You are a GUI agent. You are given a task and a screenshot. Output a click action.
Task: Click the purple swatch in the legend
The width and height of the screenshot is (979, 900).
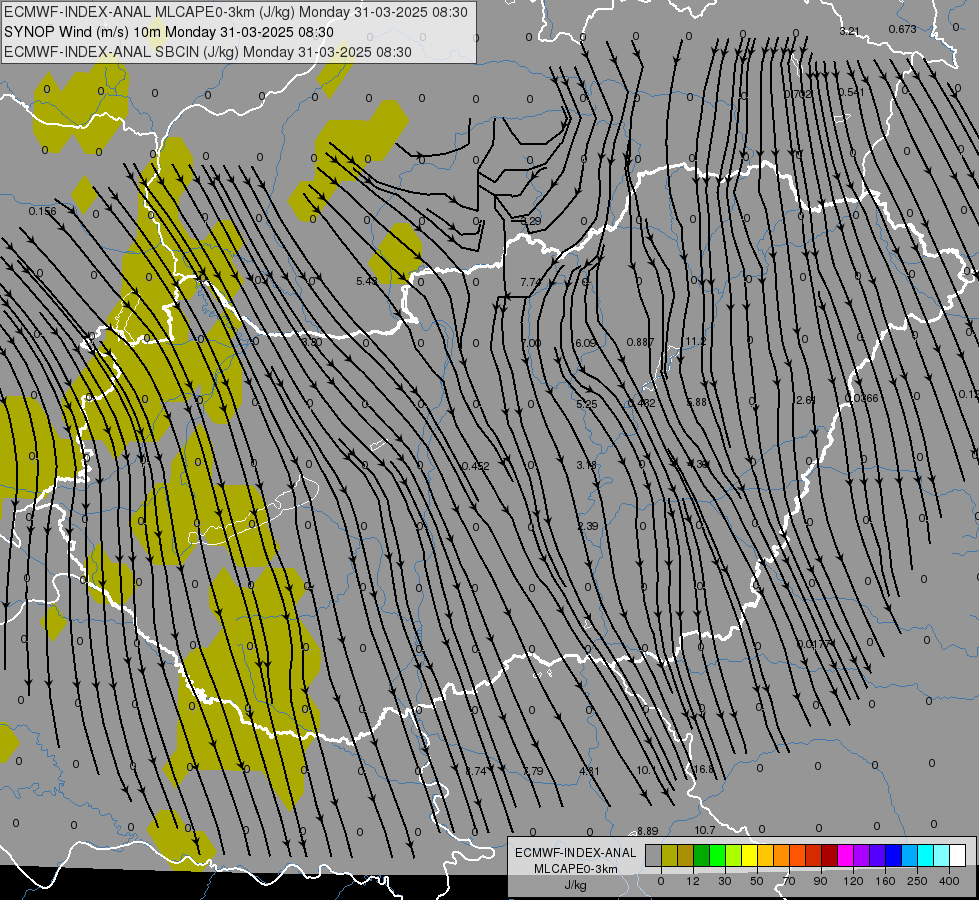point(862,855)
